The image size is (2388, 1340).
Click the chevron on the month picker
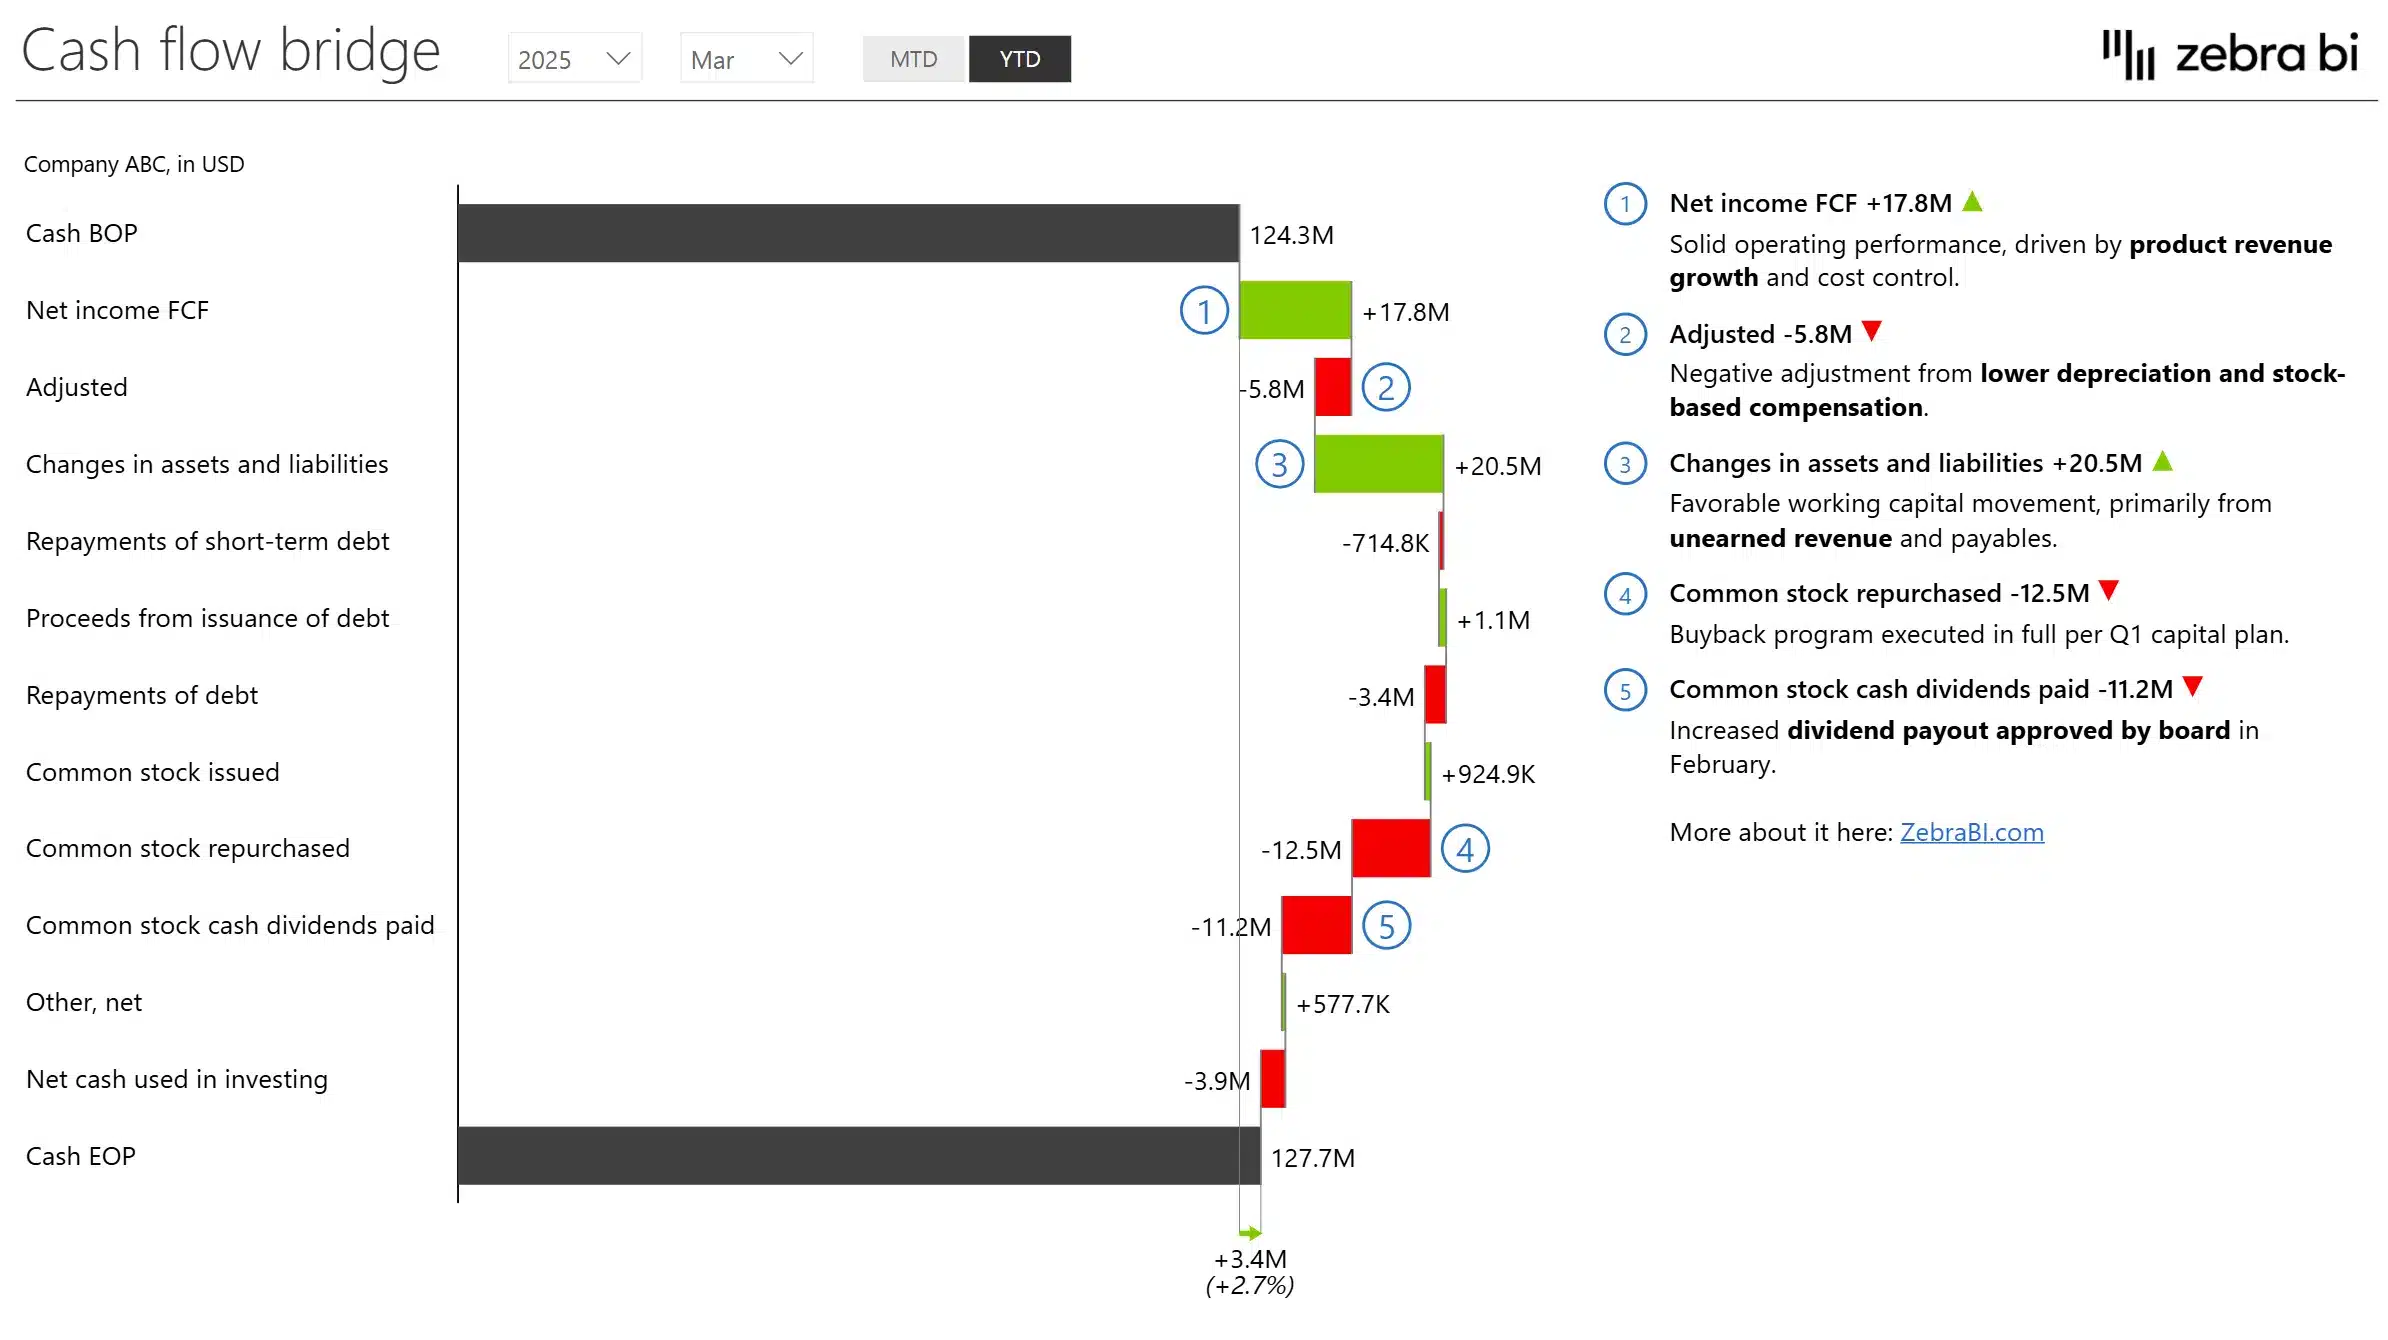pyautogui.click(x=790, y=58)
